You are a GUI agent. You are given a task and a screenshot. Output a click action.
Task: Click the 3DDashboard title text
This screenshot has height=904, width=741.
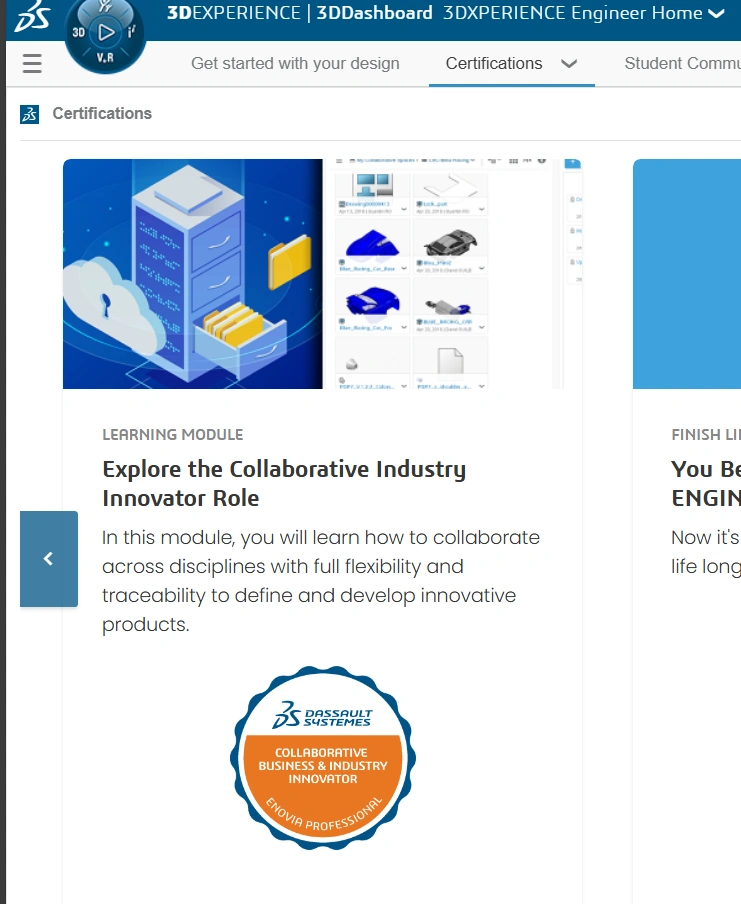click(x=374, y=13)
